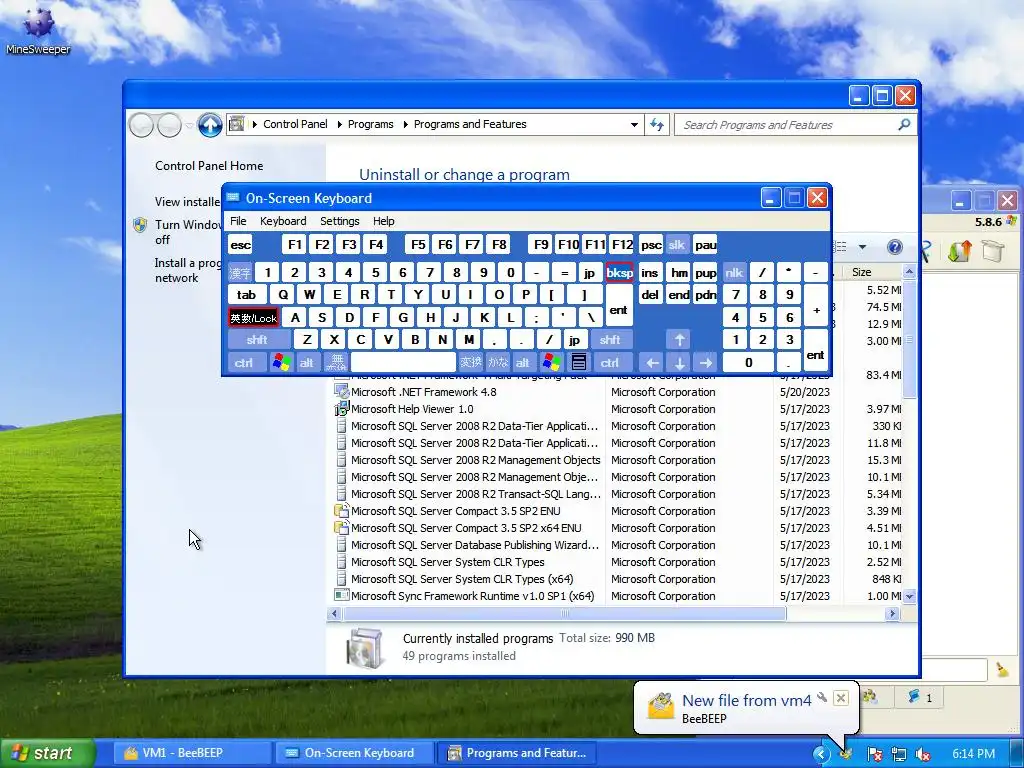Dismiss the BeeBEEP notification balloon
The image size is (1024, 768).
point(841,698)
